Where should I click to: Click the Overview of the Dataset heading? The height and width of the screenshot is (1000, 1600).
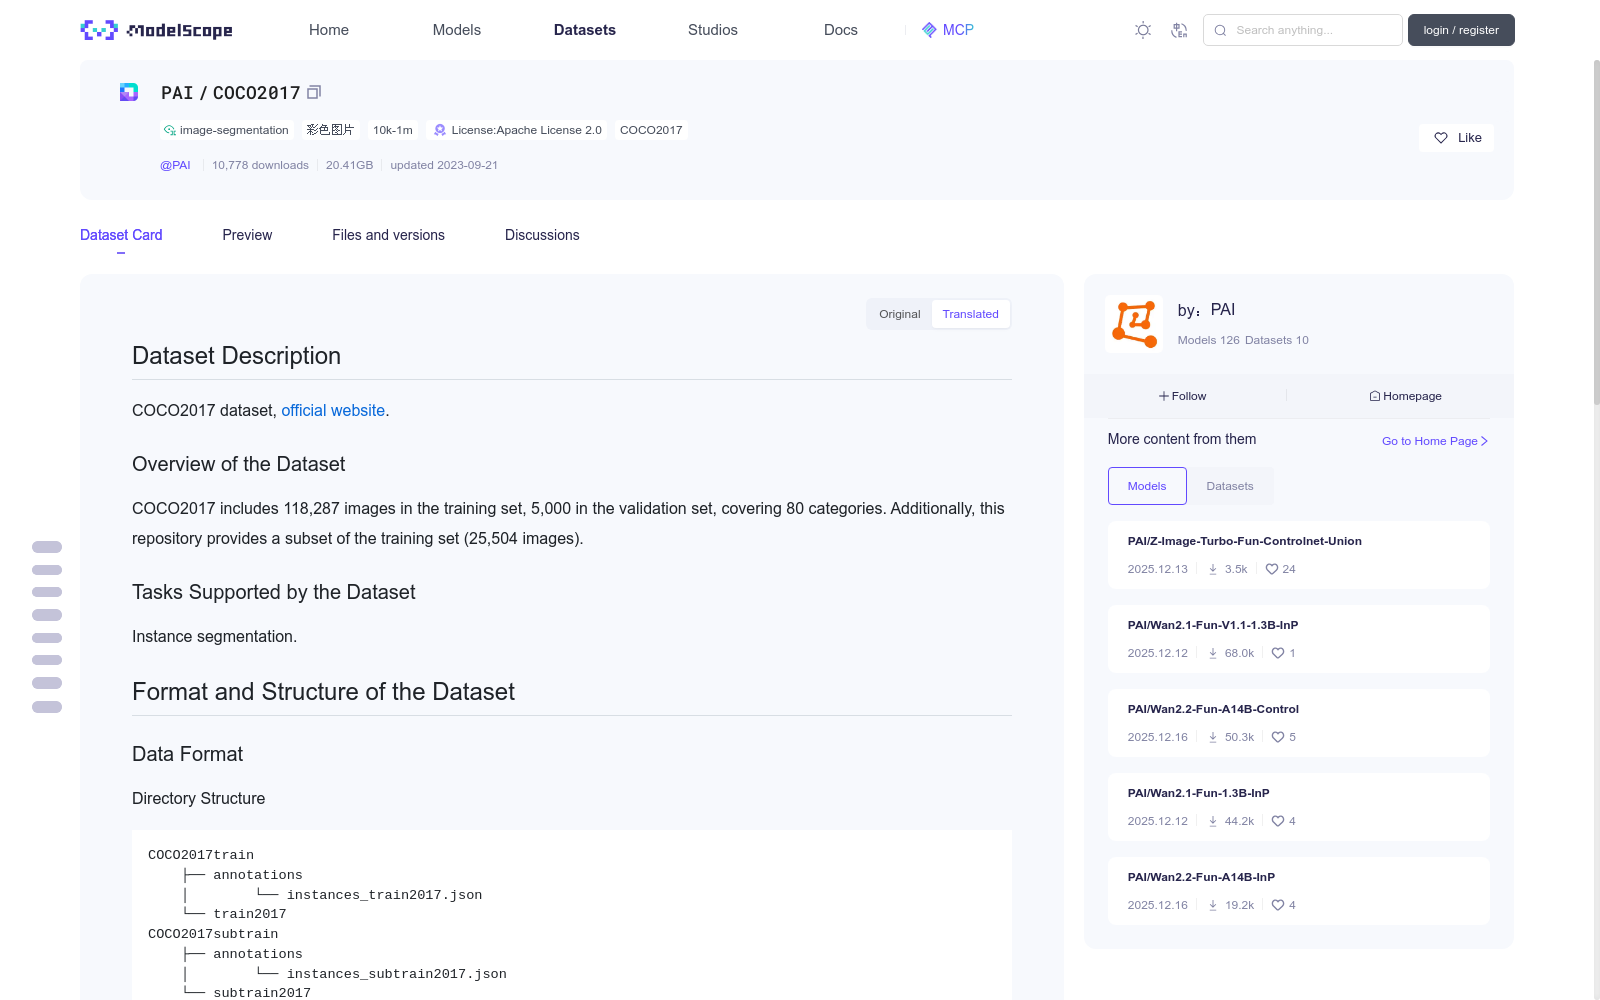pos(239,464)
